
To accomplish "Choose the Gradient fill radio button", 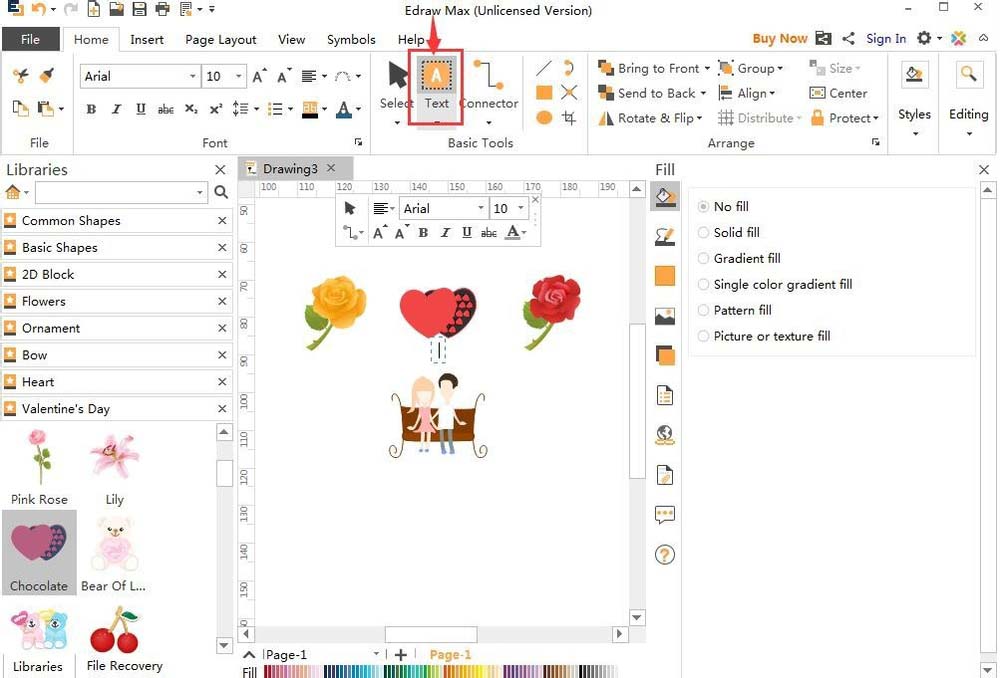I will point(704,258).
